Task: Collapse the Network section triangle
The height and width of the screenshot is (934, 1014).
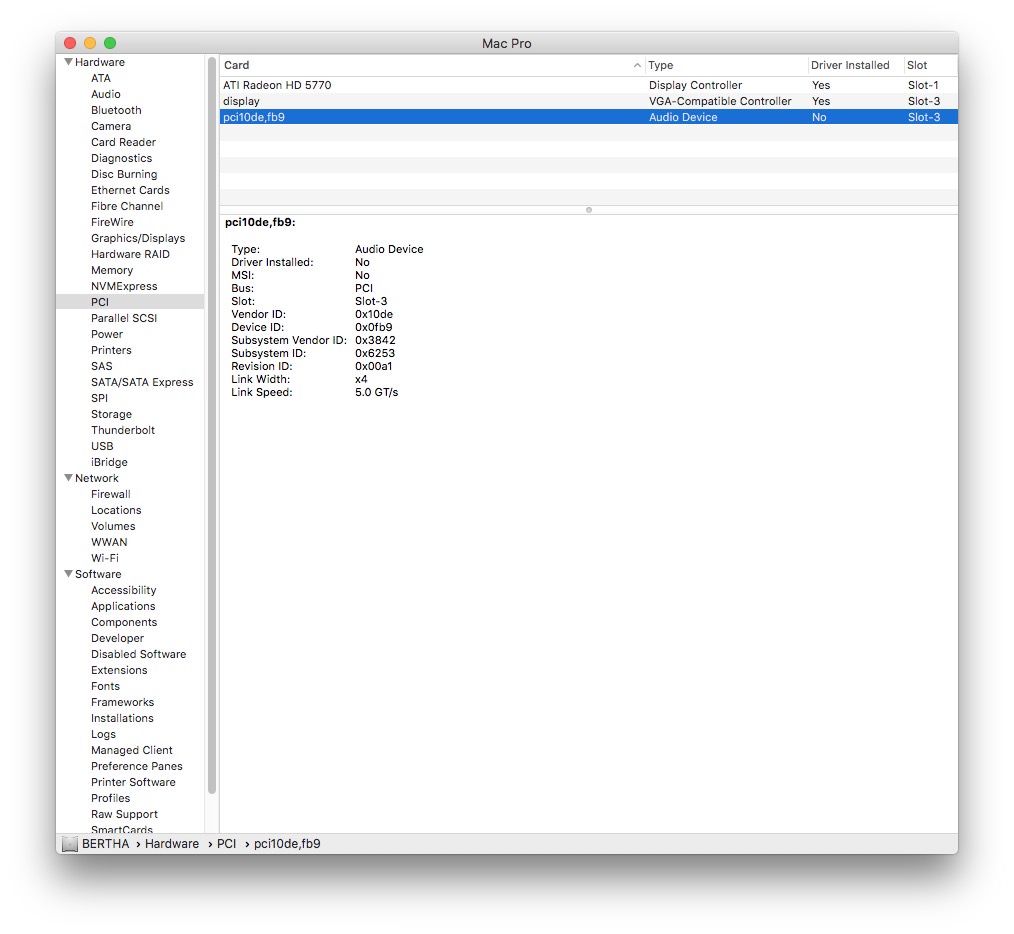Action: point(68,478)
